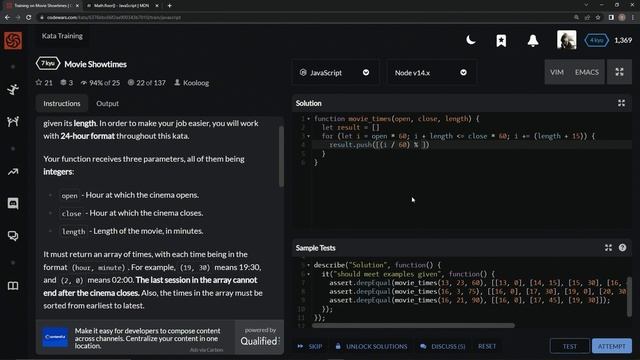640x360 pixels.
Task: Click the Movie Showtimes title
Action: click(96, 64)
